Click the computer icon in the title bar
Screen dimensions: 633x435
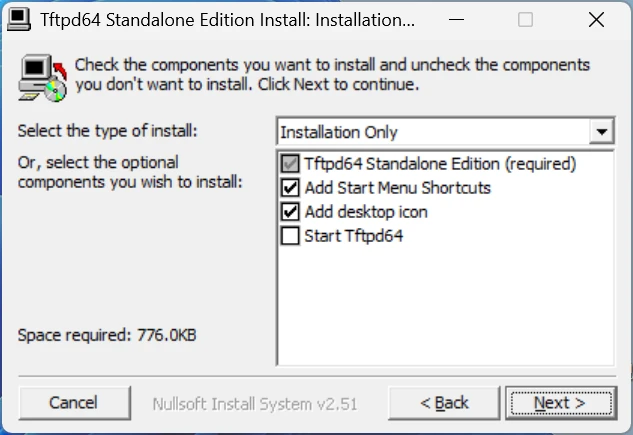[19, 20]
